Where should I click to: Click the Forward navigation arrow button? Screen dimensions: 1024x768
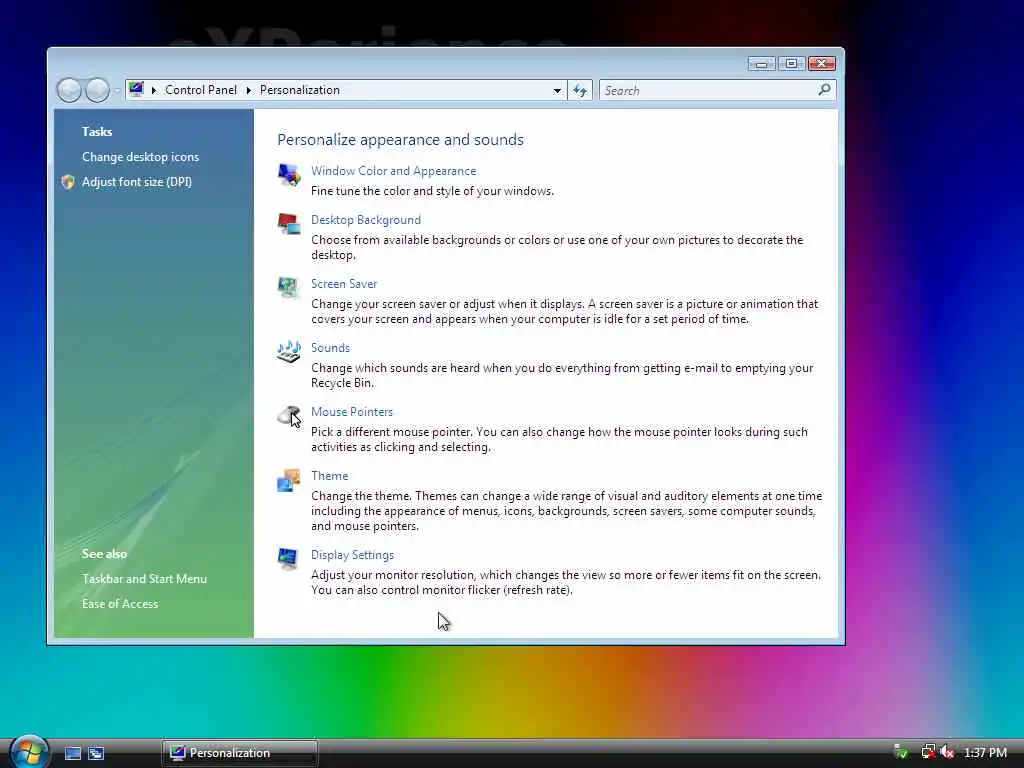(x=97, y=90)
